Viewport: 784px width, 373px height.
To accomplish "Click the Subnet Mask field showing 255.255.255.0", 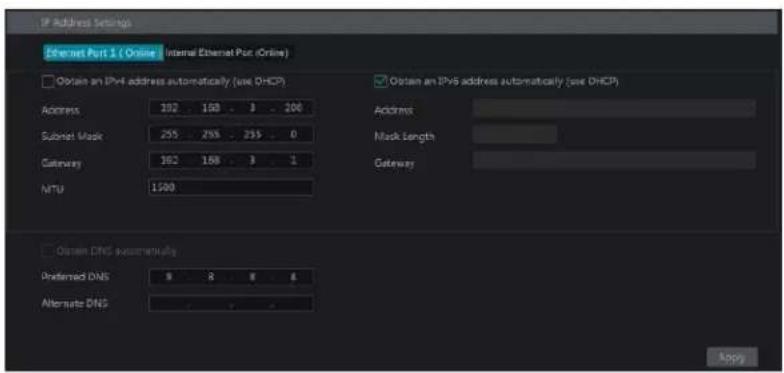I will [231, 134].
